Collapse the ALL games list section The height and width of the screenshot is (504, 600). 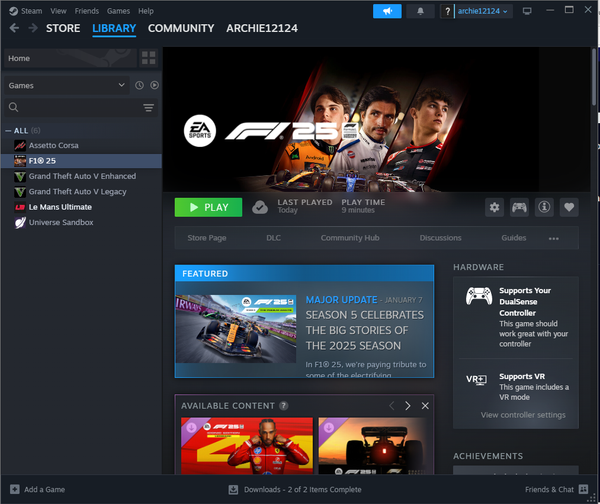9,131
